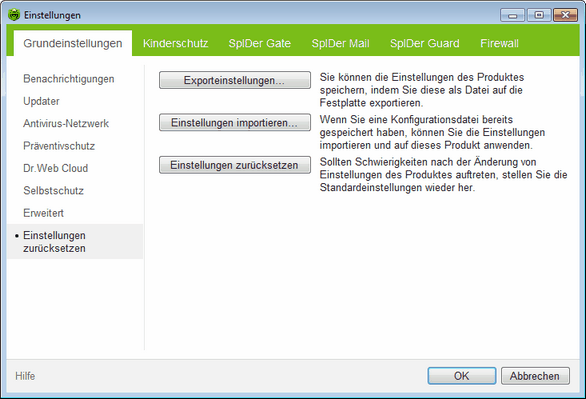This screenshot has height=399, width=586.
Task: Select the SpIDer Guard tab
Action: pos(425,43)
